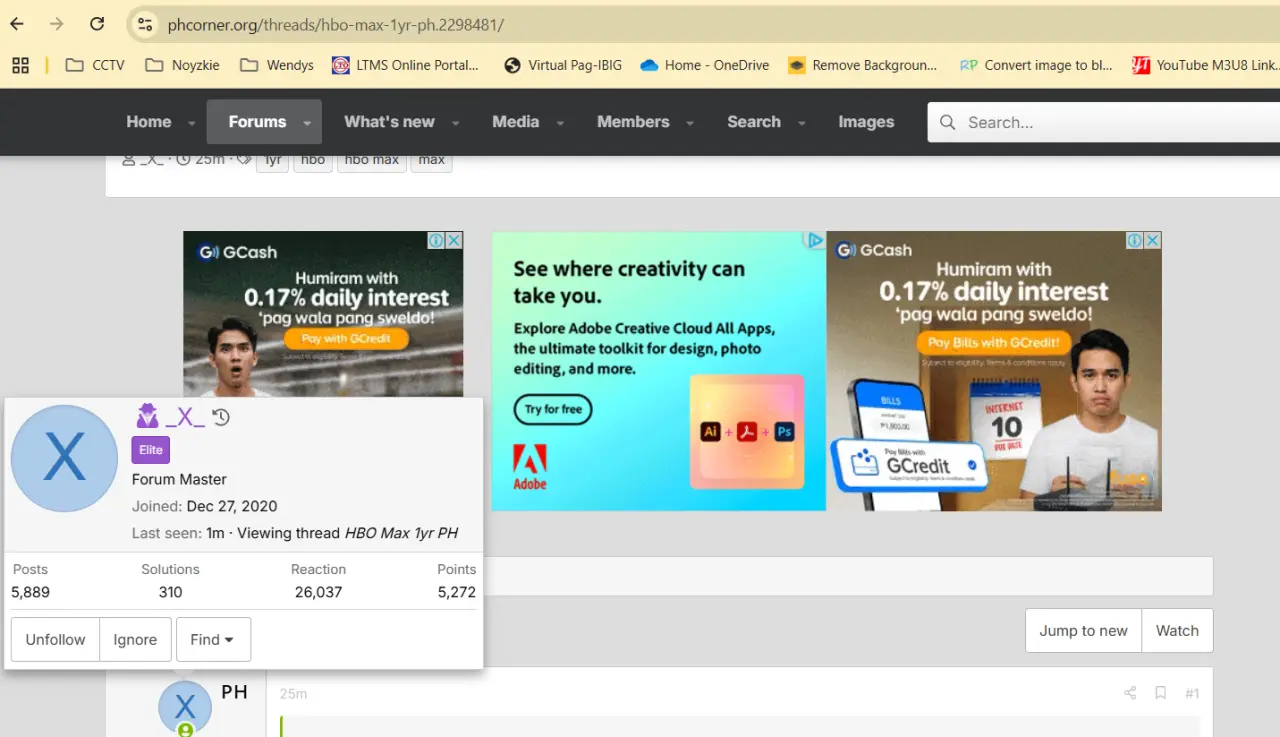1280x737 pixels.
Task: Open the Noyzkie bookmark folder
Action: [182, 65]
